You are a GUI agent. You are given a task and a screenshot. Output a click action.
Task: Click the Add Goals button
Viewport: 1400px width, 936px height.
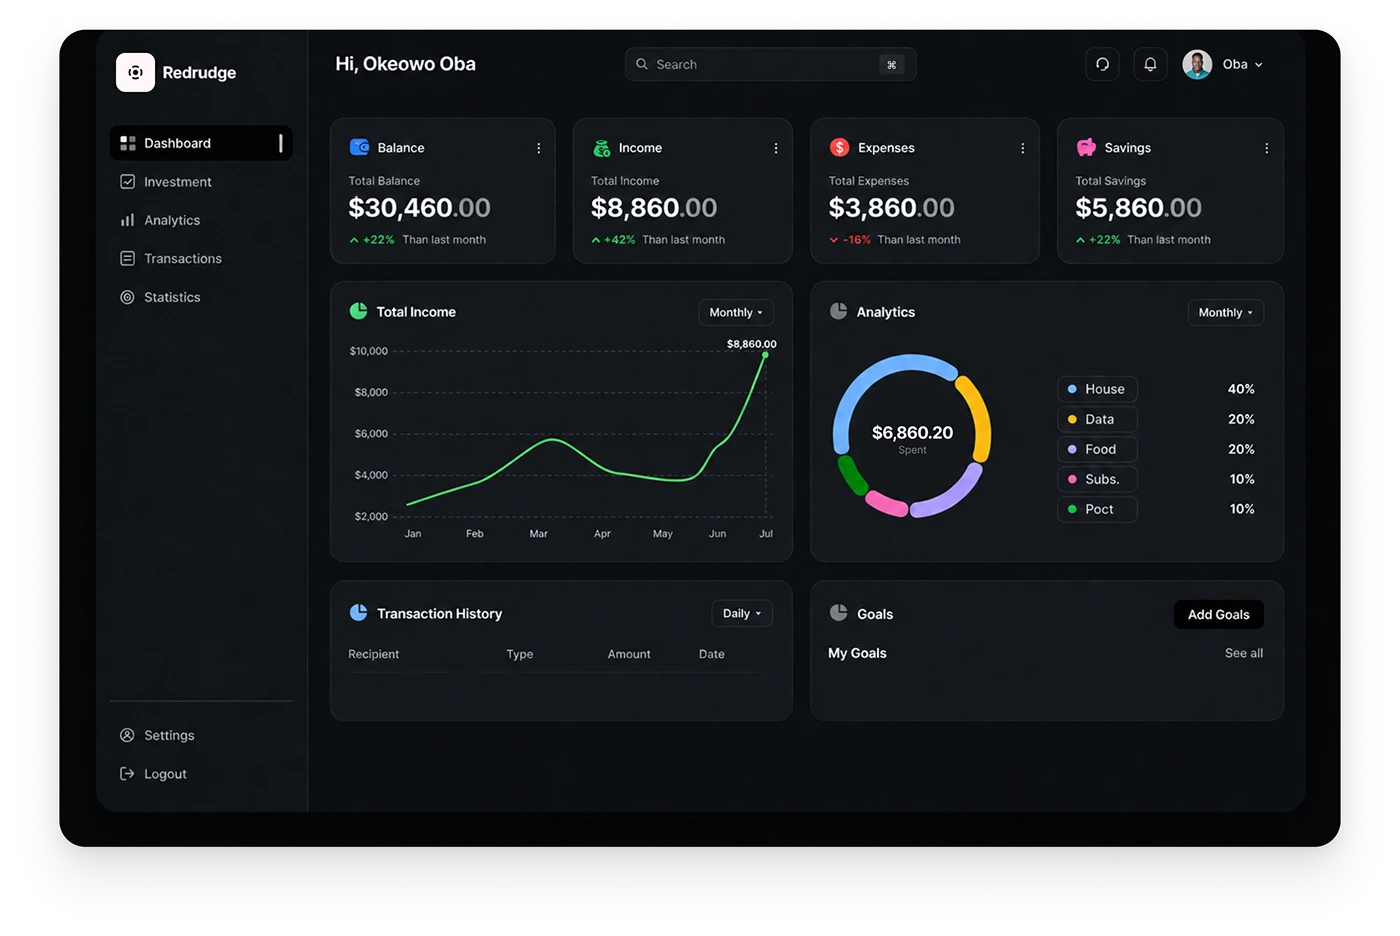click(x=1218, y=614)
